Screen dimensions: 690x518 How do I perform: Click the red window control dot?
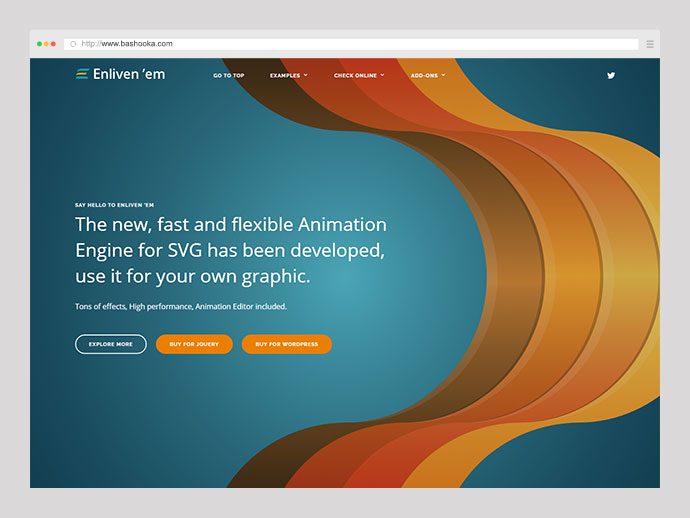click(x=53, y=44)
